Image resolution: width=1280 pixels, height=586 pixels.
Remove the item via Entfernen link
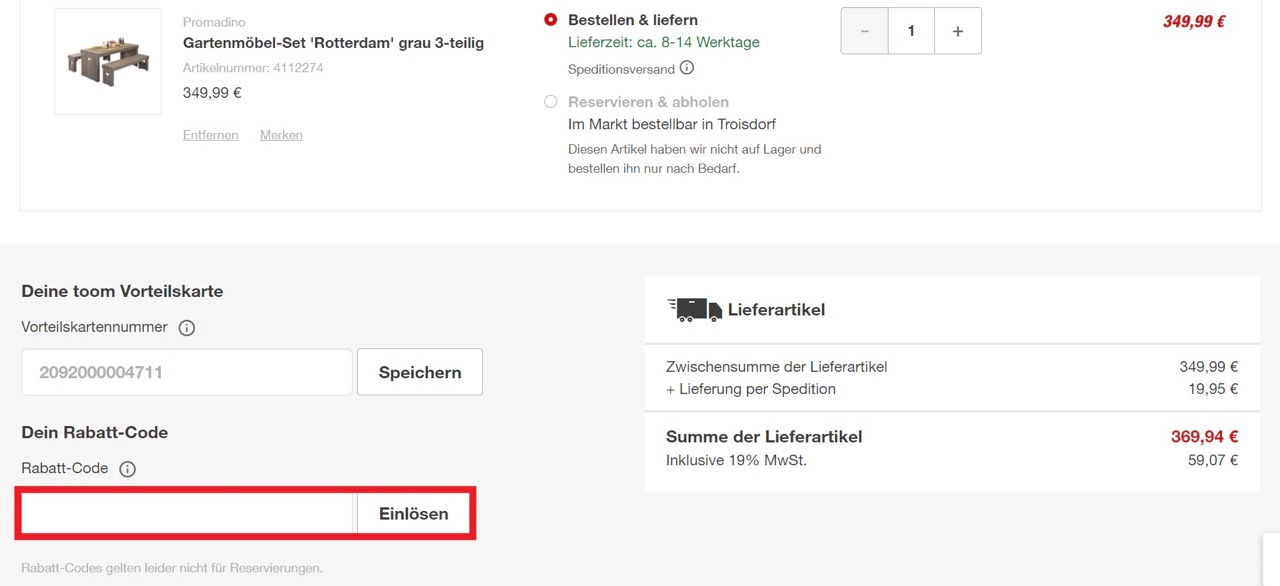coord(210,134)
